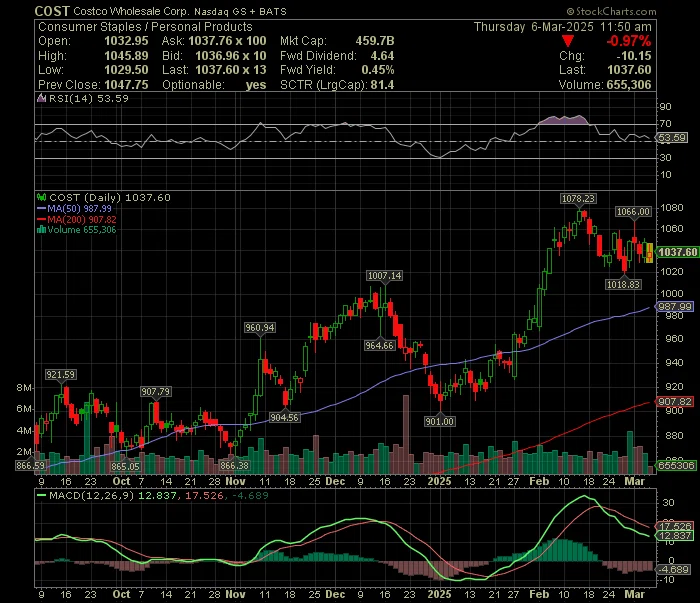Click the 866.38 price low label
This screenshot has width=700, height=603.
click(x=234, y=466)
